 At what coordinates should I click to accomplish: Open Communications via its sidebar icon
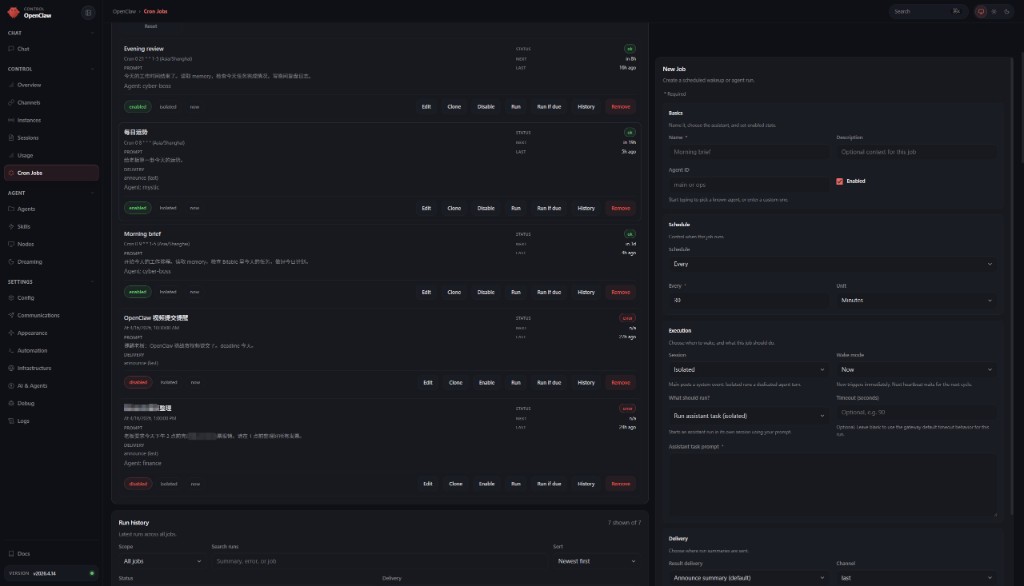point(11,316)
